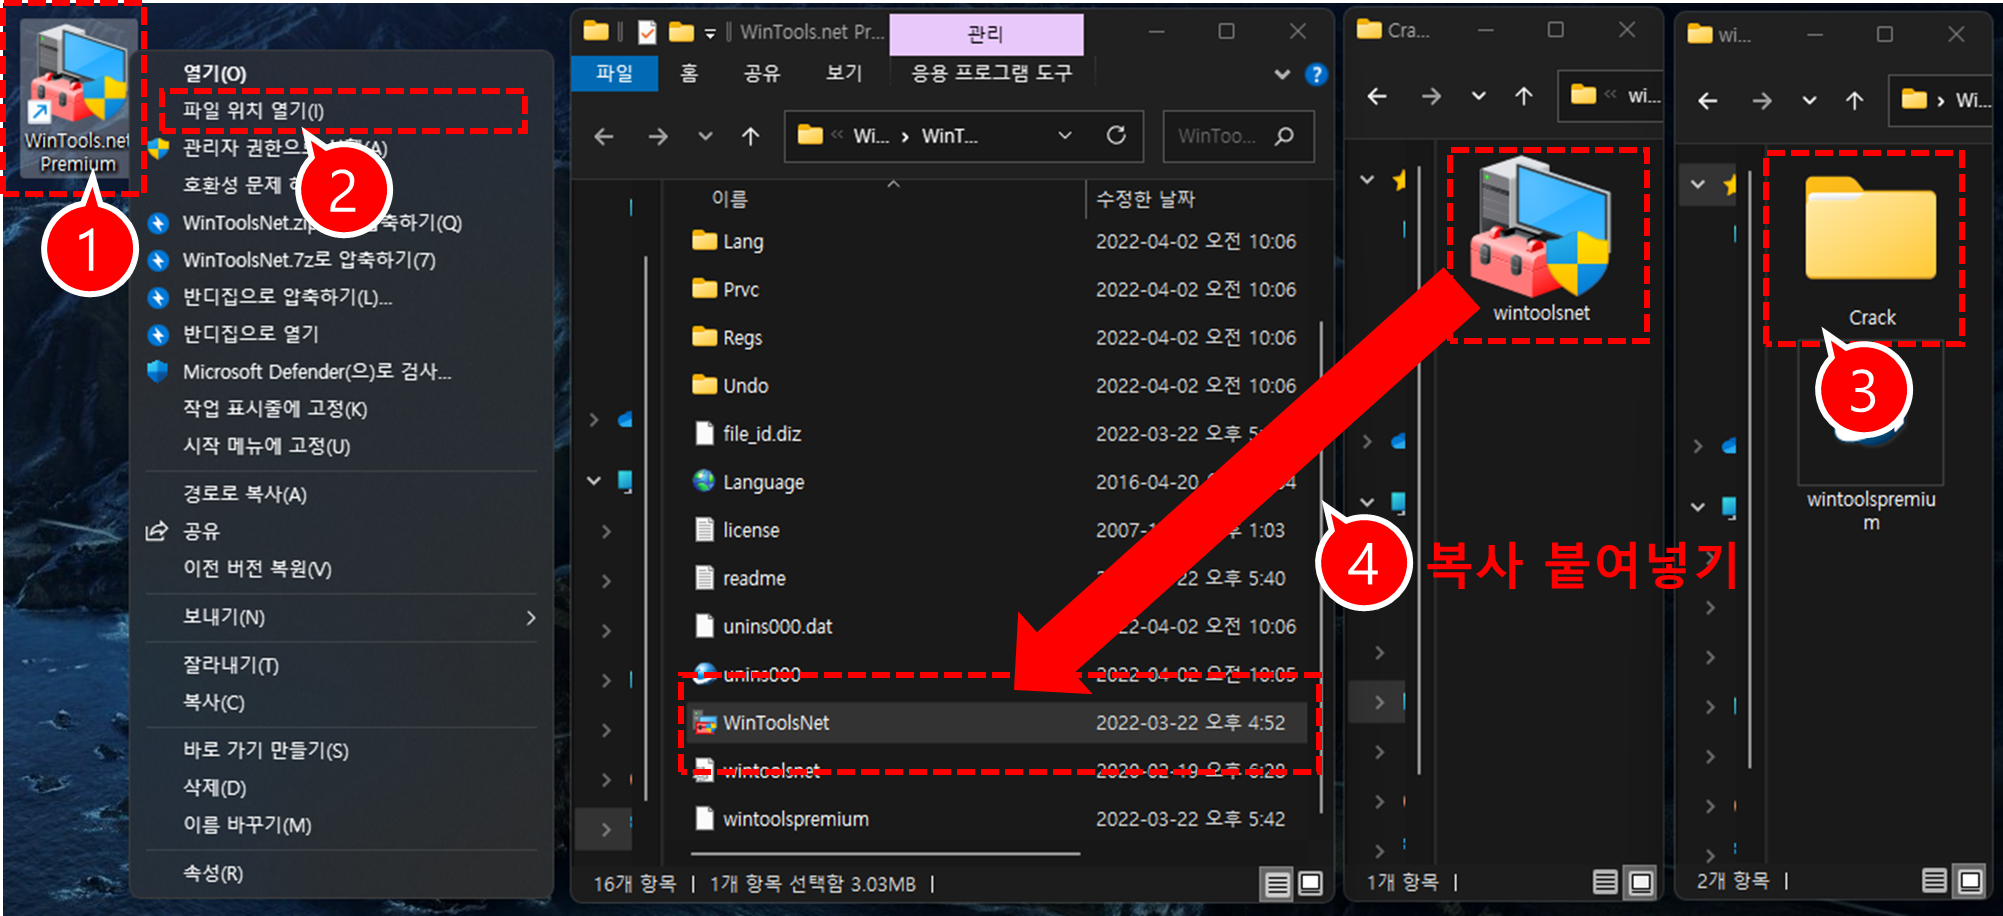Choose 이전 버전 복원(V)
The width and height of the screenshot is (2003, 916).
(257, 568)
